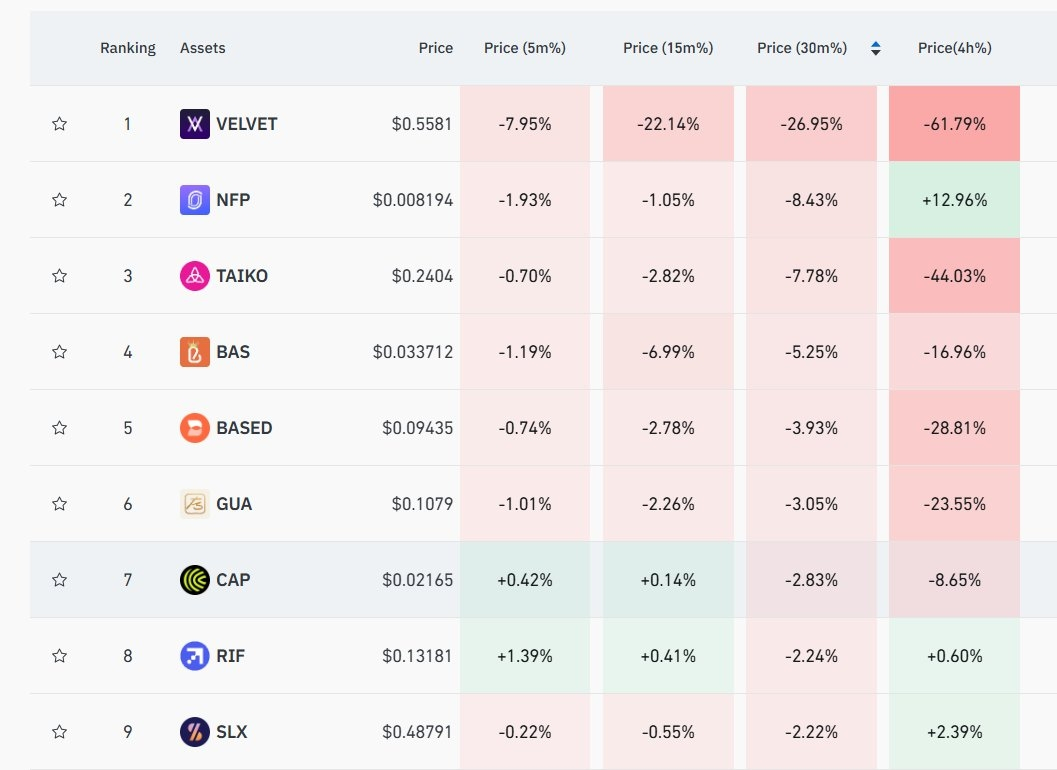Click the BAS price $0.033712
Screen dimensions: 1057x770
[x=413, y=352]
